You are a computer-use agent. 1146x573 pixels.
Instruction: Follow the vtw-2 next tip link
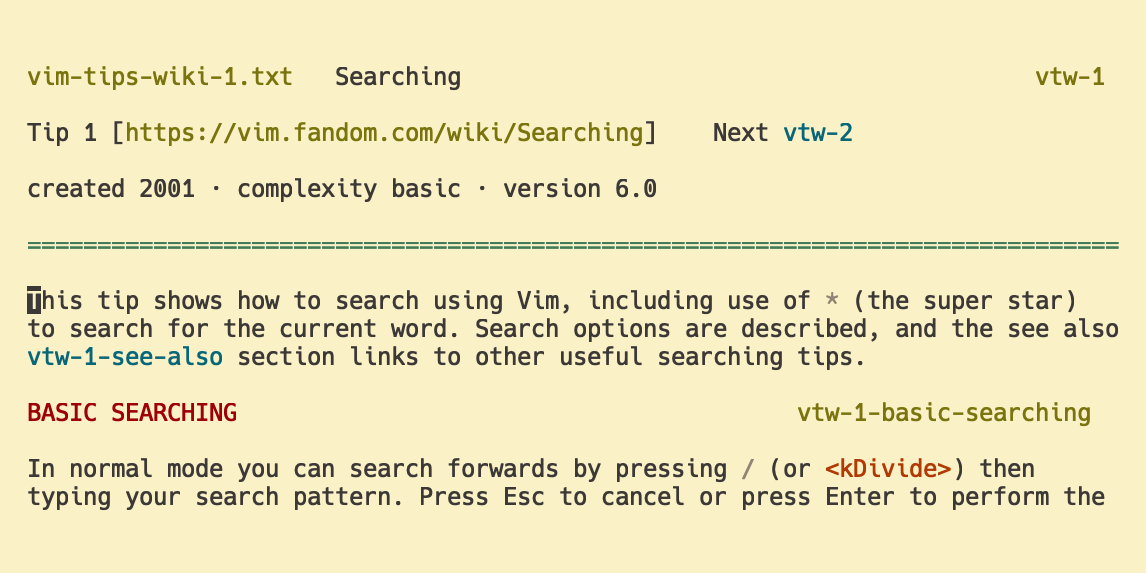pos(818,133)
